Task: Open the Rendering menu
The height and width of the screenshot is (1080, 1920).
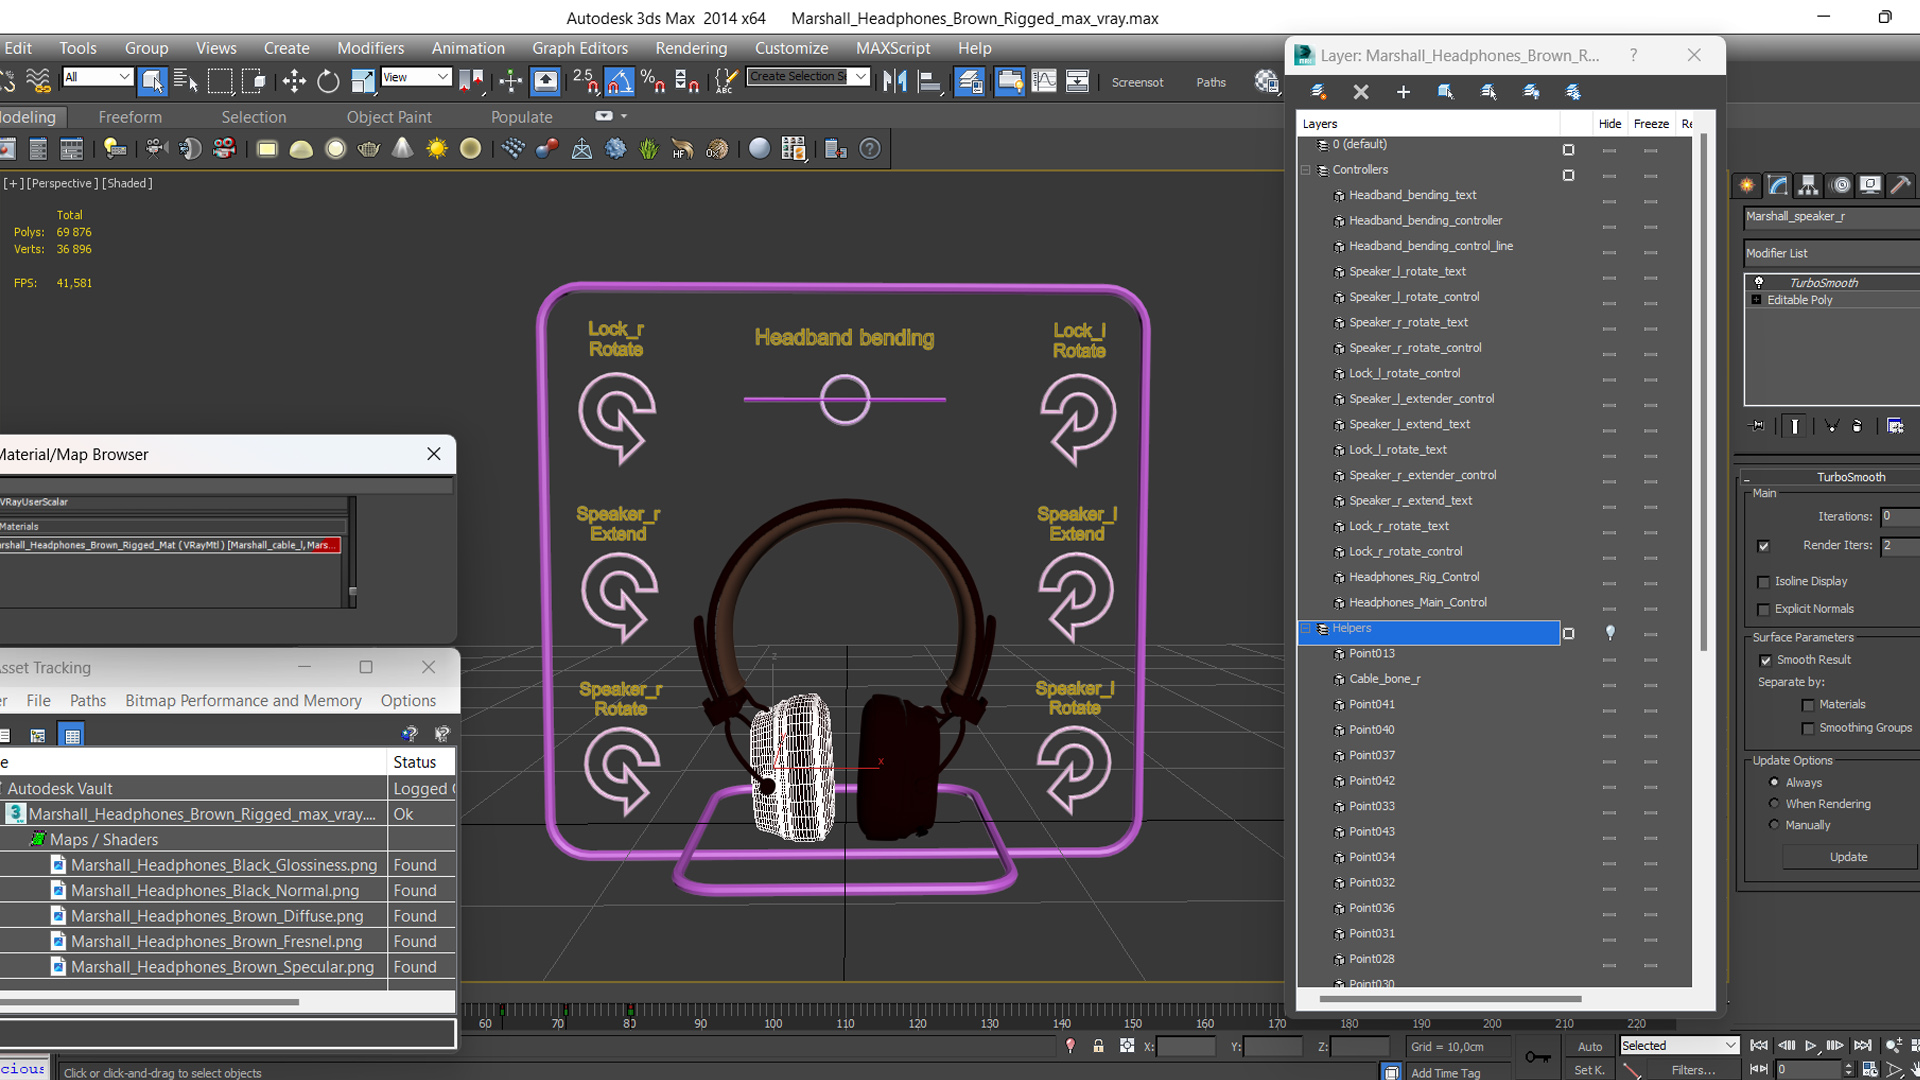Action: pos(691,48)
